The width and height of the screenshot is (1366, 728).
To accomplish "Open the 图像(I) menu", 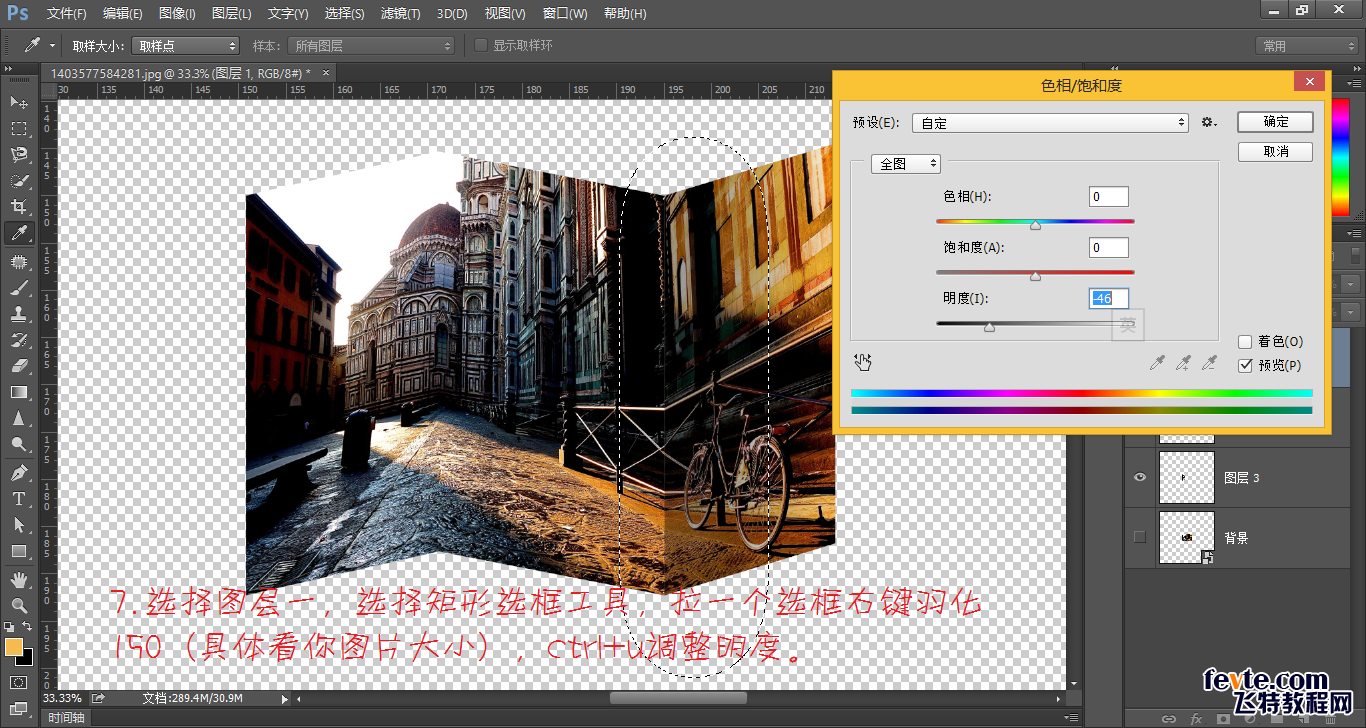I will (x=177, y=14).
